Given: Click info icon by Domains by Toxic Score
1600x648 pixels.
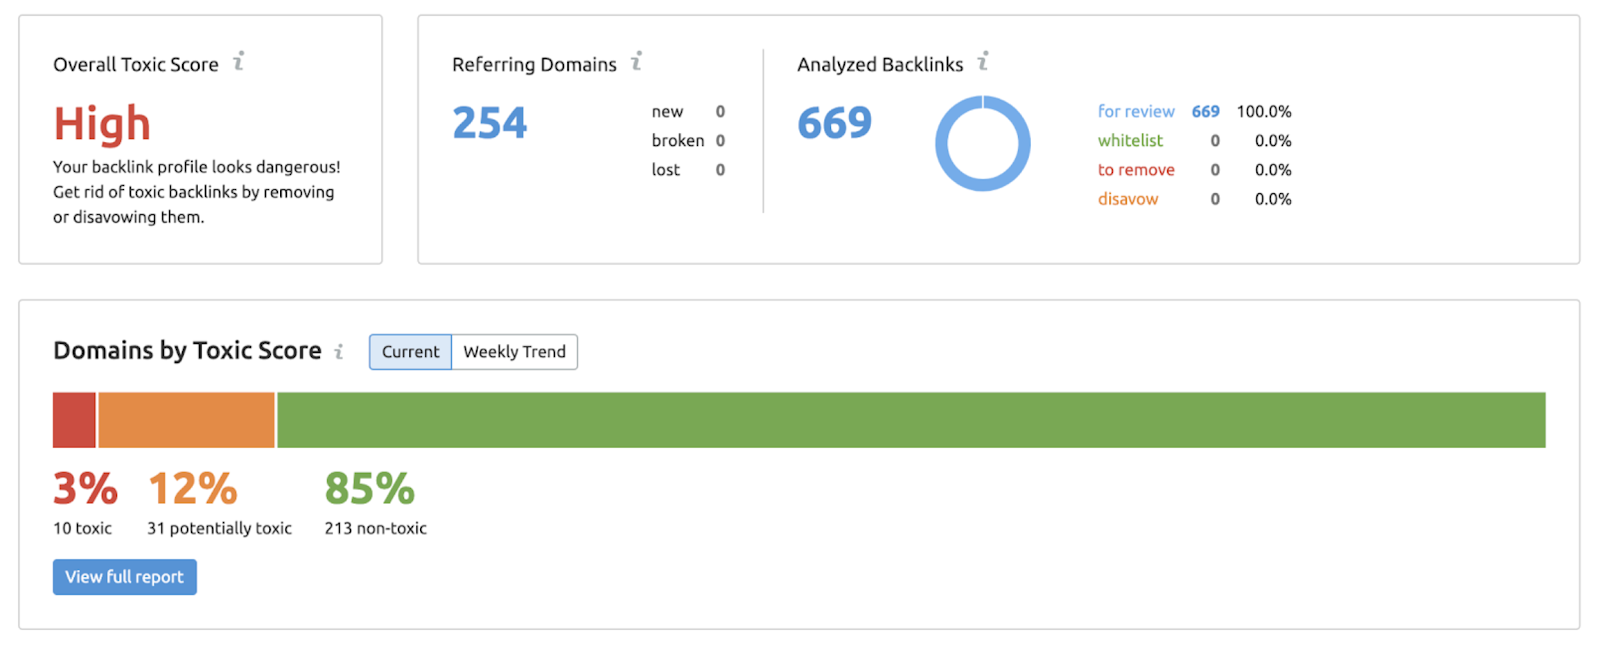Looking at the screenshot, I should click(x=339, y=351).
